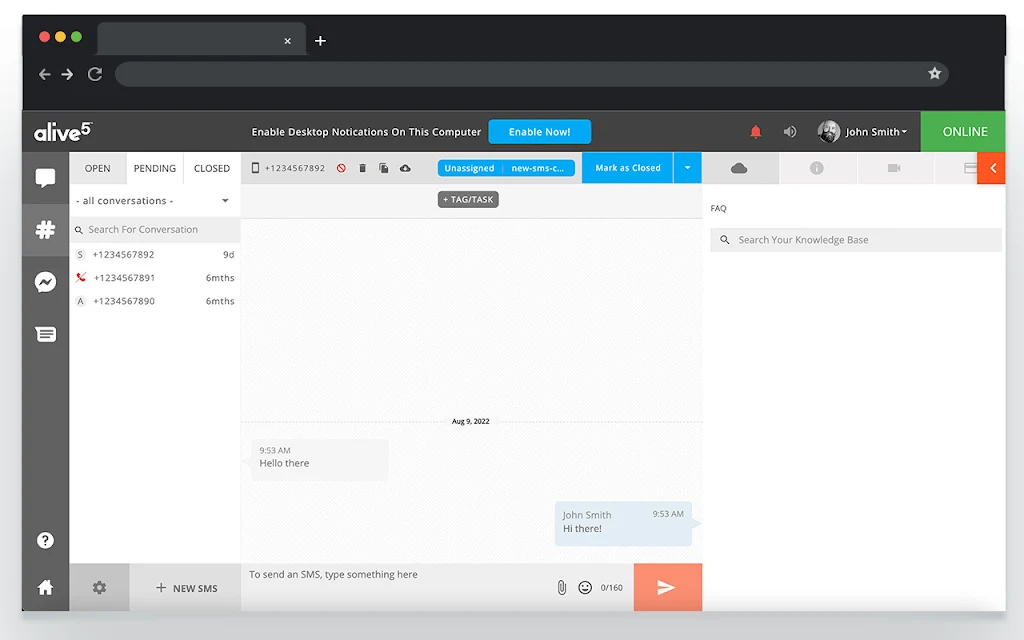Click the red notification bell
The height and width of the screenshot is (640, 1024).
756,132
